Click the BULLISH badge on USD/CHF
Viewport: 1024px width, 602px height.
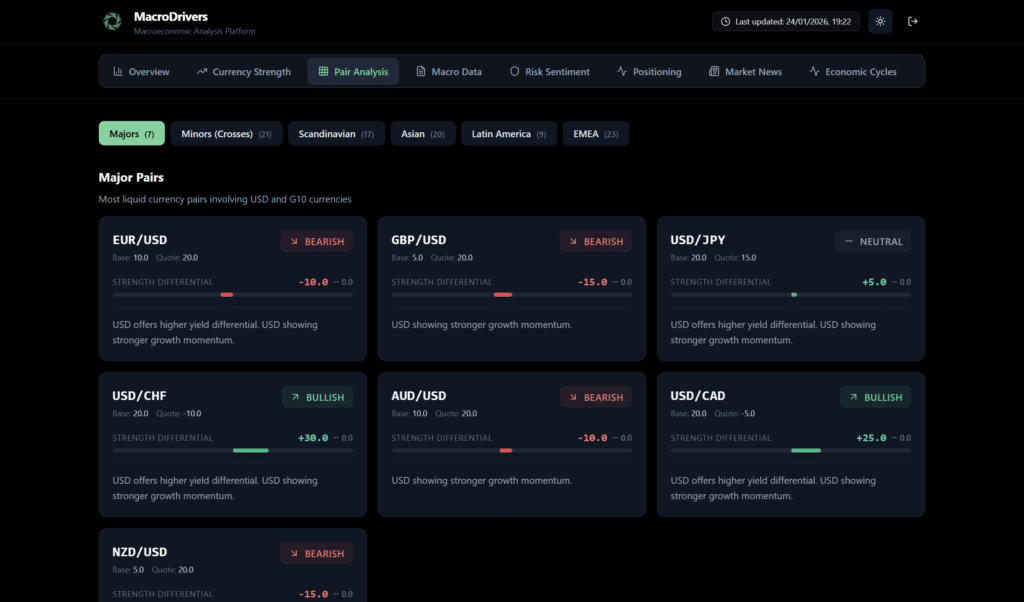[317, 397]
